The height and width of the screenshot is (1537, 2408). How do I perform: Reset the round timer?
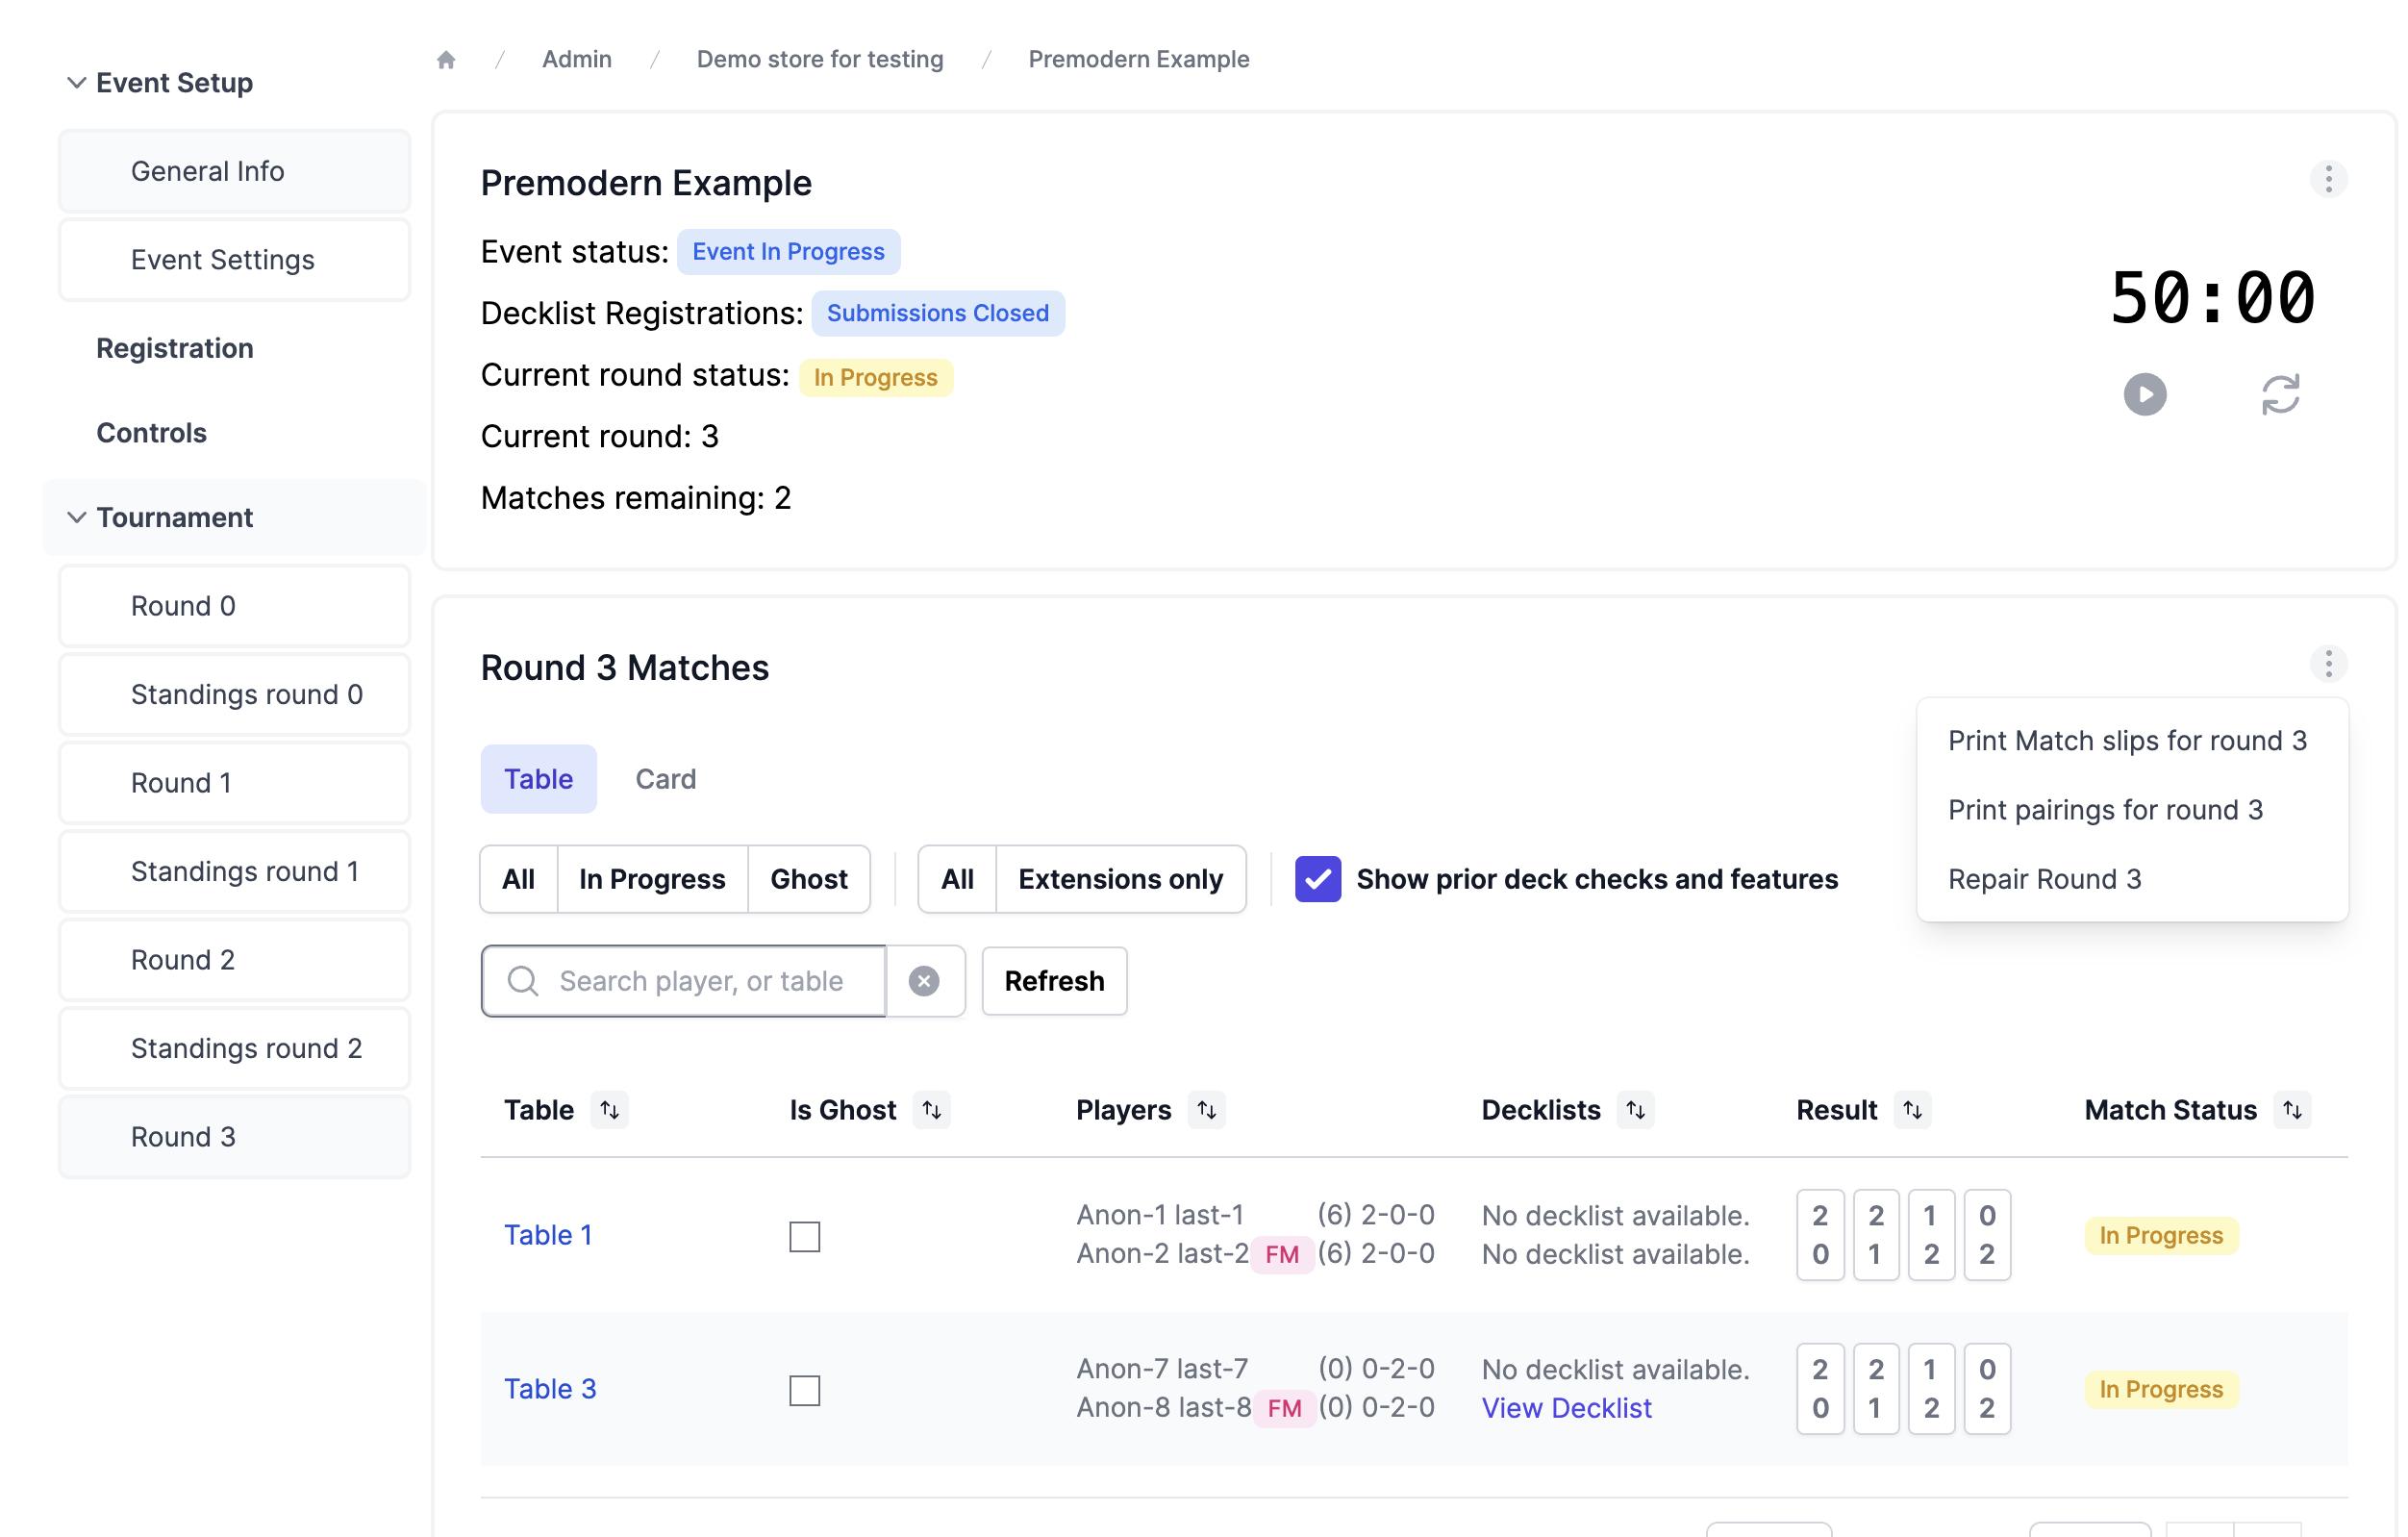point(2280,394)
